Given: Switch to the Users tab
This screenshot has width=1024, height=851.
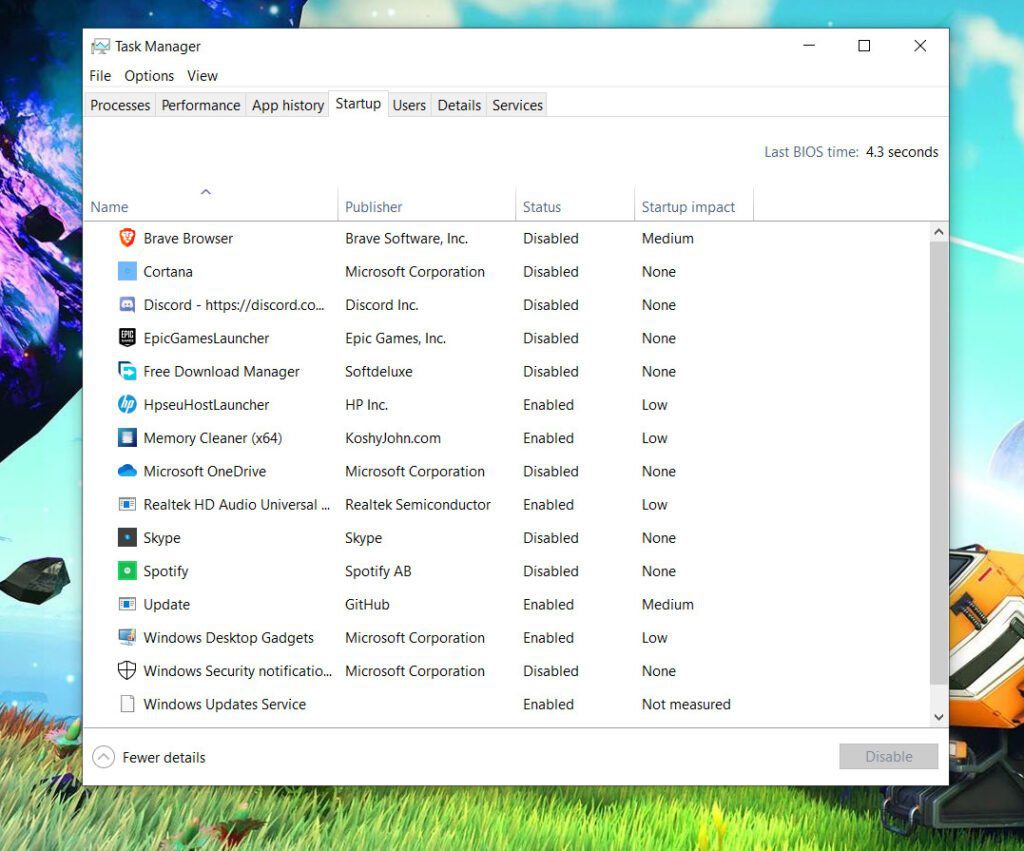Looking at the screenshot, I should [409, 105].
